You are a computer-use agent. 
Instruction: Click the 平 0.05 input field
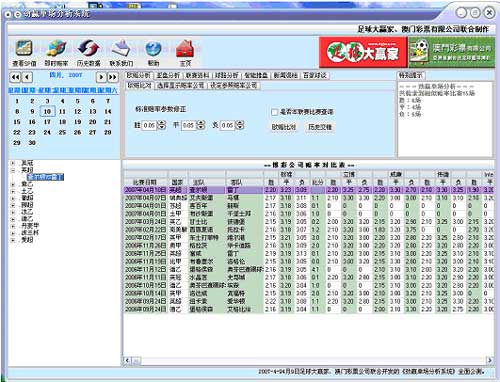coord(189,125)
